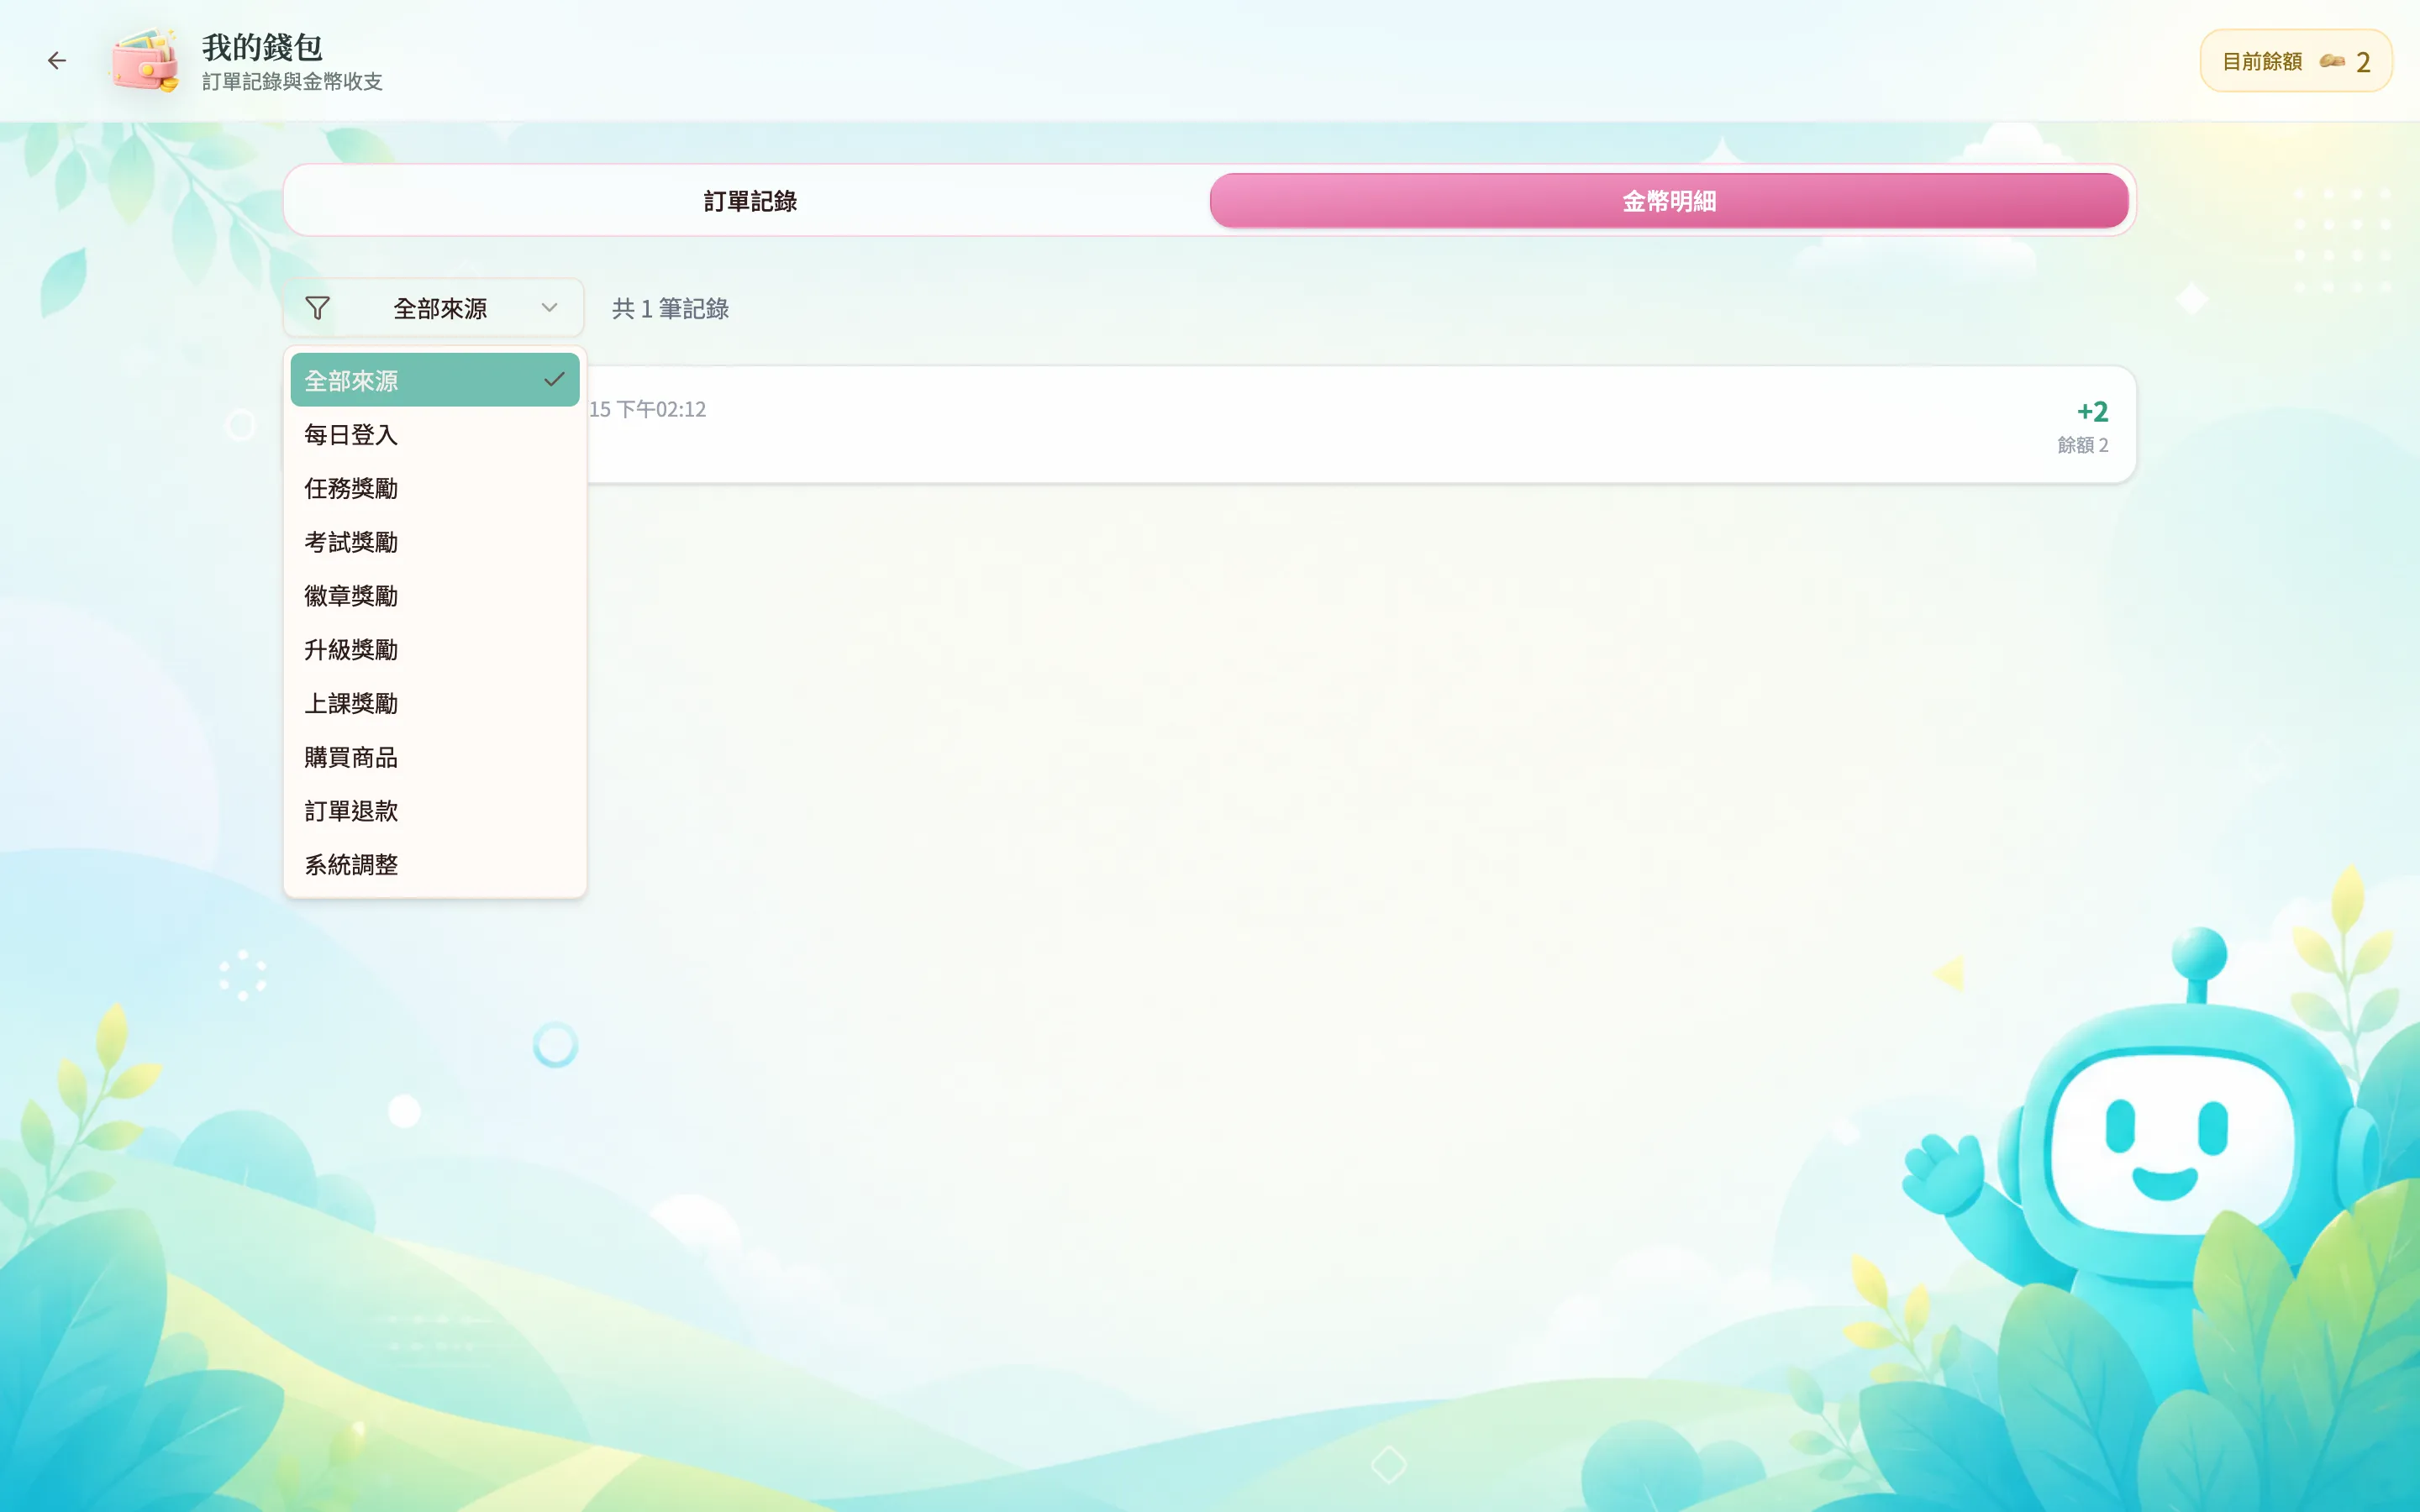Collapse the 全部來源 source dropdown
This screenshot has height=1512, width=2420.
click(x=433, y=308)
